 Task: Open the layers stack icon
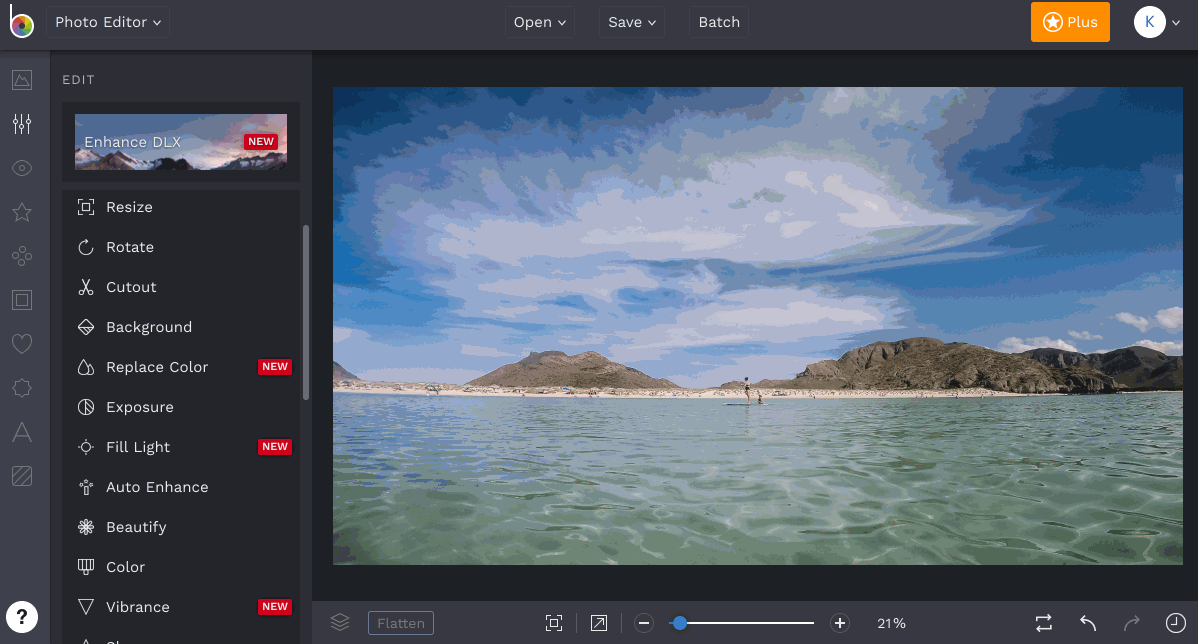tap(340, 623)
